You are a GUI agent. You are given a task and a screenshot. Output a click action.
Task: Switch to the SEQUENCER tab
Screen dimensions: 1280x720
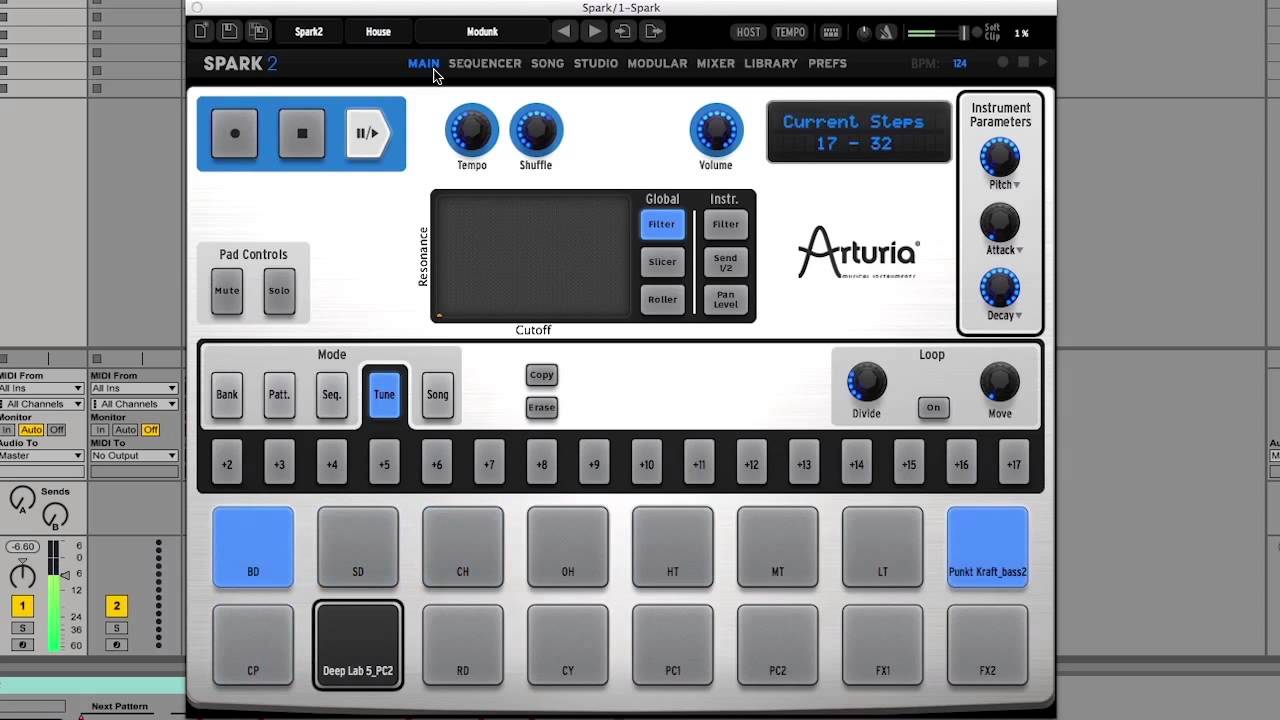[x=485, y=63]
